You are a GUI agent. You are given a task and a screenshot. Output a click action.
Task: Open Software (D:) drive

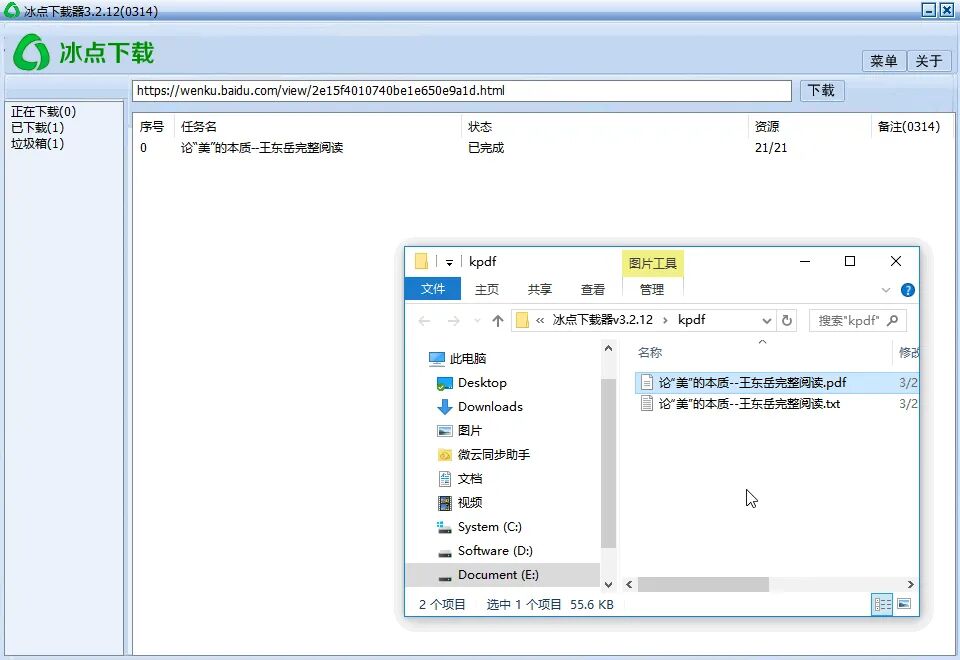tap(495, 550)
